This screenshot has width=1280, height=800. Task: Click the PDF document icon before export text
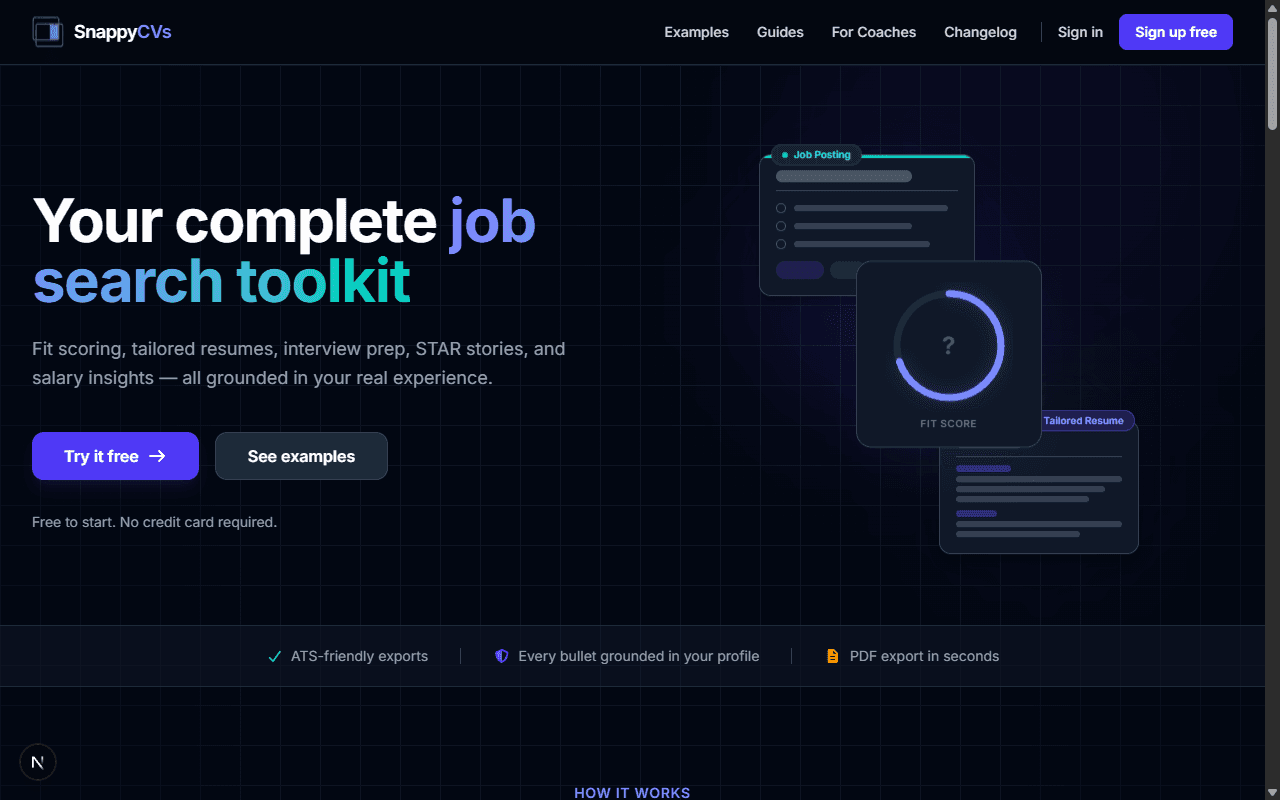coord(833,656)
